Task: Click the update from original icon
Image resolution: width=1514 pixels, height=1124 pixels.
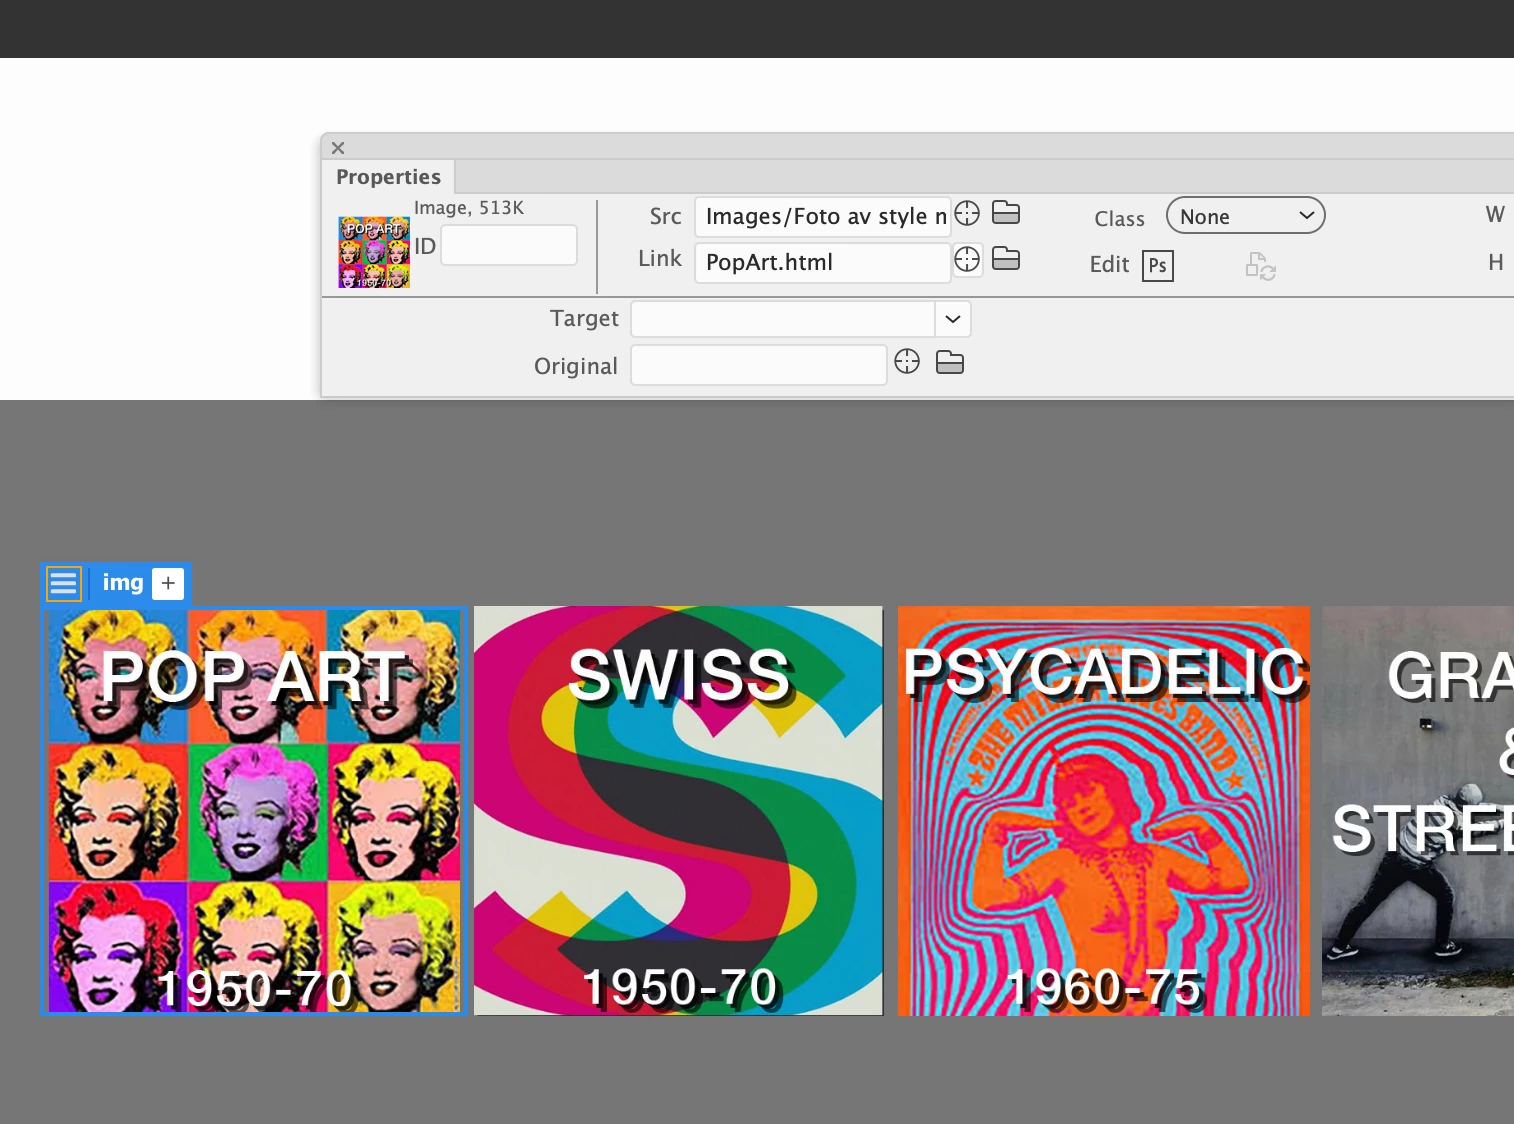Action: (1260, 266)
